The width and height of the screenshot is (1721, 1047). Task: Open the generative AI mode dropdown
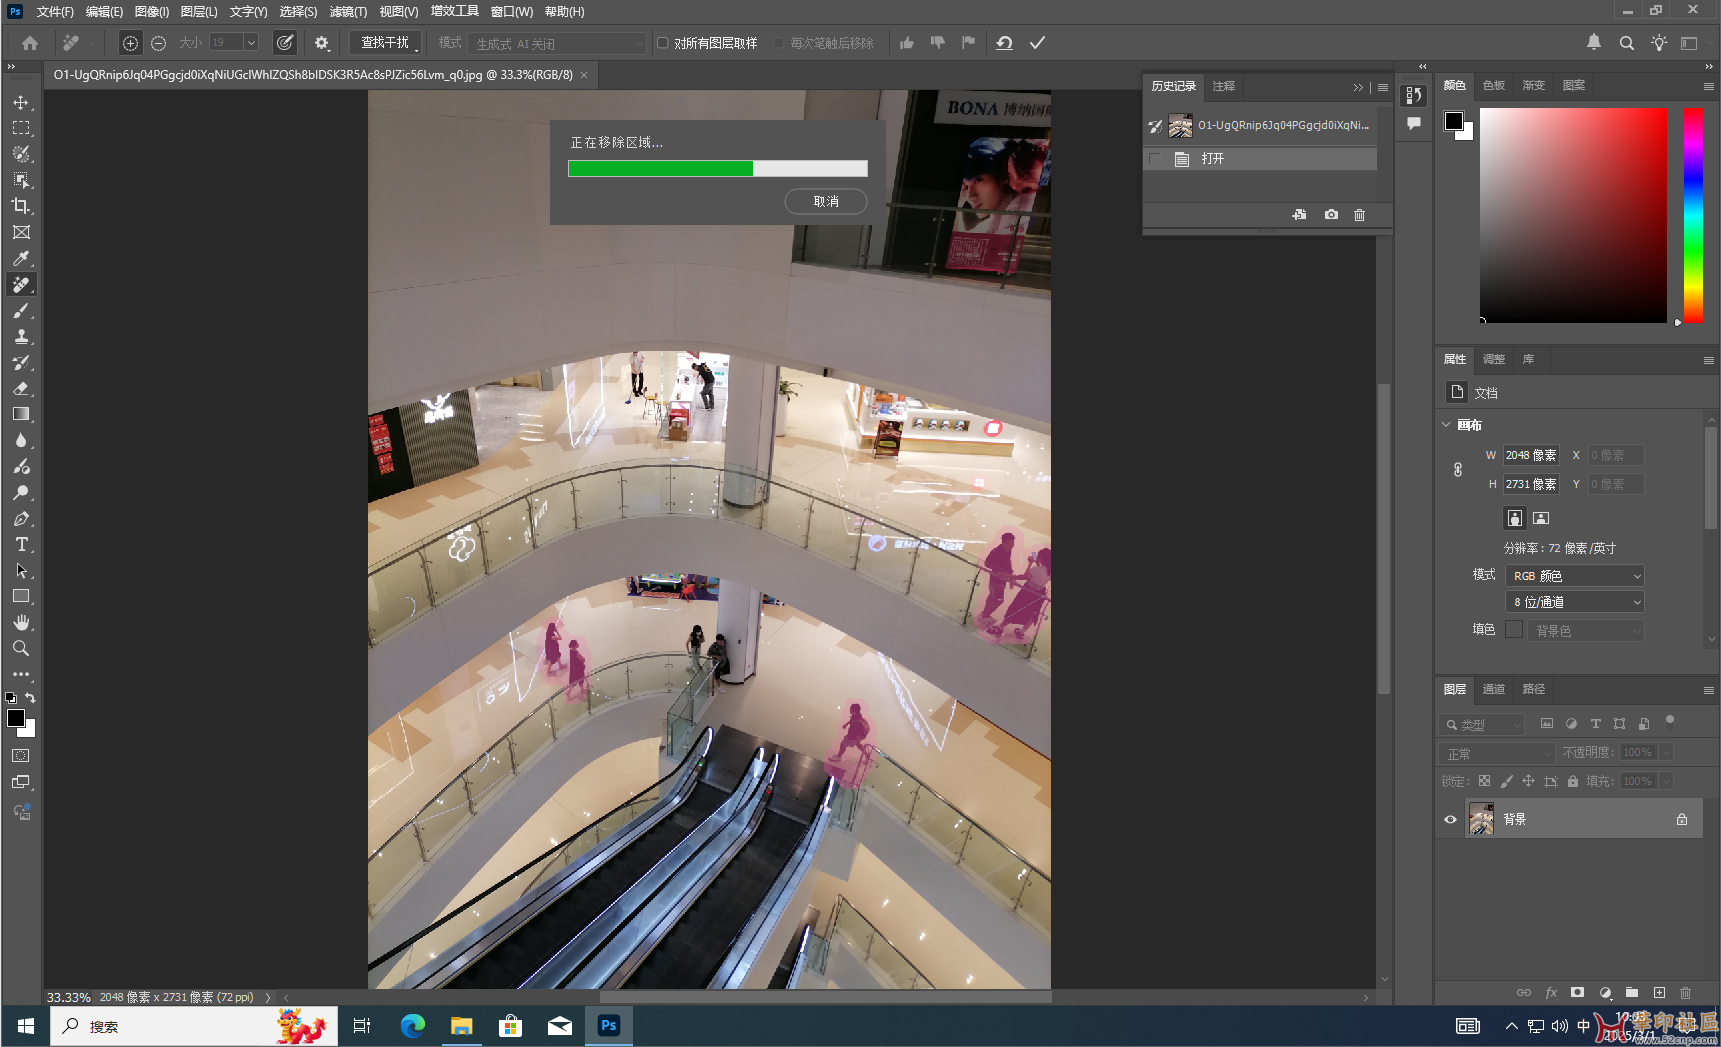pos(558,44)
